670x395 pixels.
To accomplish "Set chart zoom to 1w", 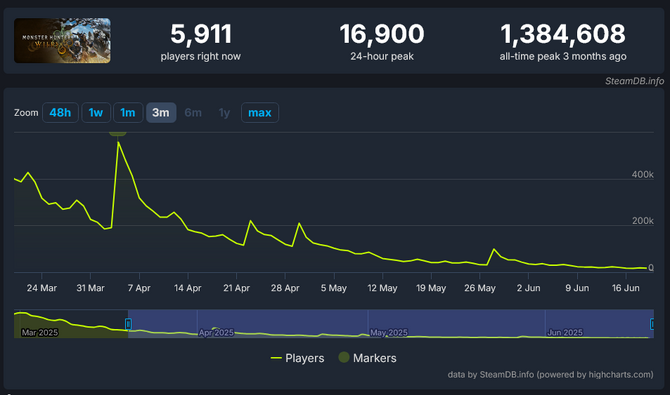I will pyautogui.click(x=96, y=112).
